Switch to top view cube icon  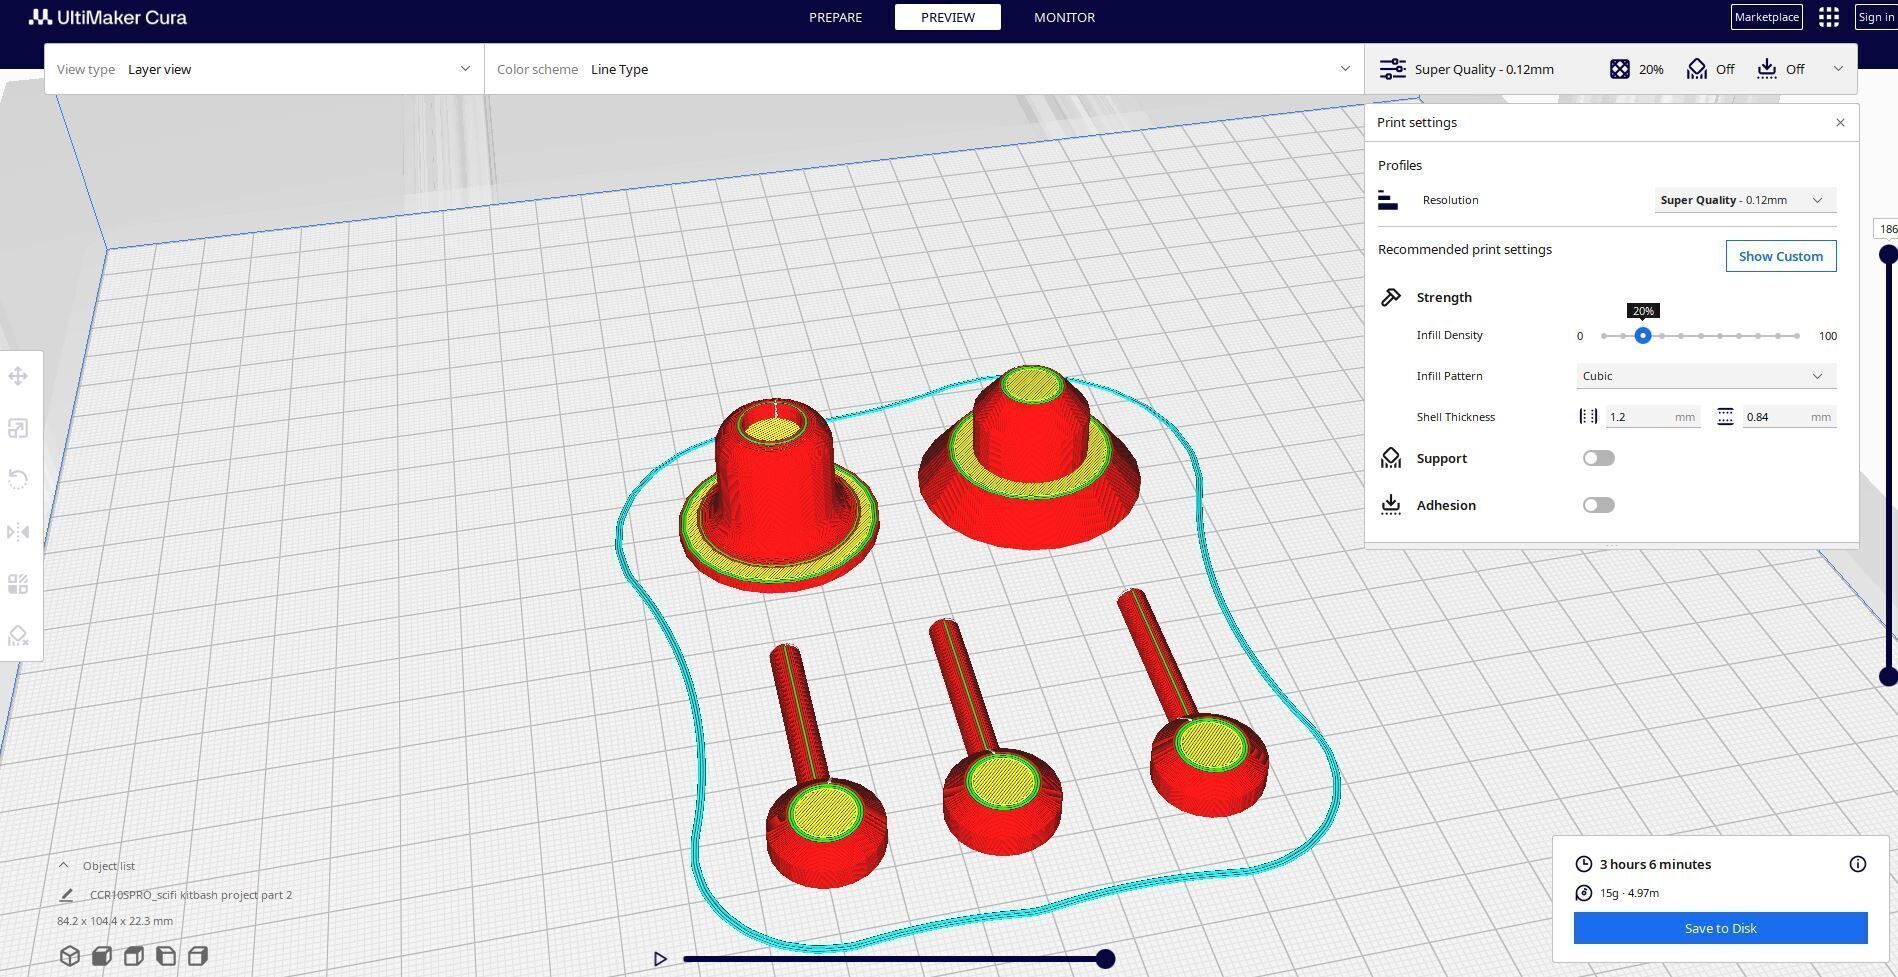coord(133,956)
